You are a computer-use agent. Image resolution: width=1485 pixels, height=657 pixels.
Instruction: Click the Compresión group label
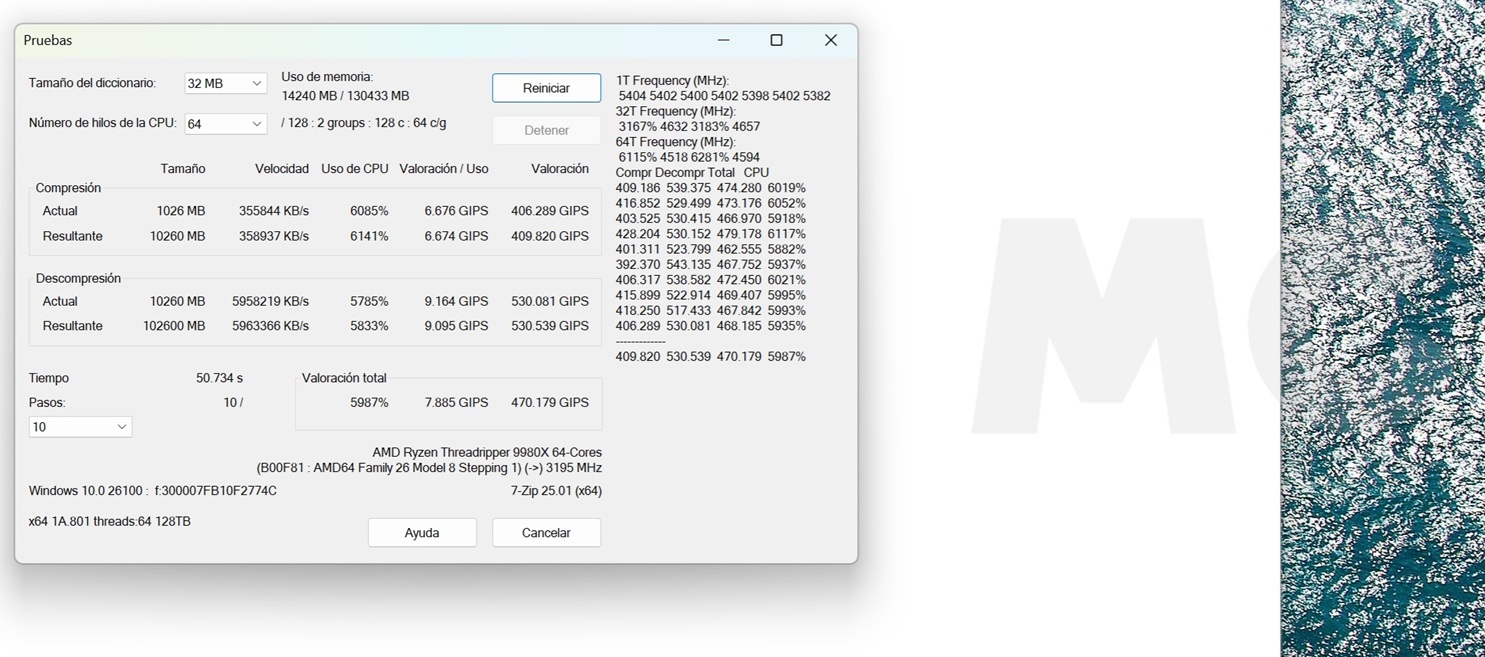(68, 188)
